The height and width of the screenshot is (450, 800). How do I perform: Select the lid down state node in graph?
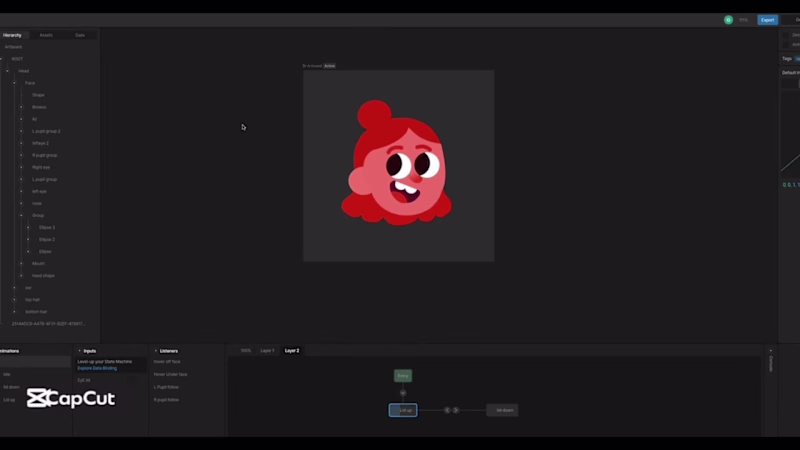502,410
